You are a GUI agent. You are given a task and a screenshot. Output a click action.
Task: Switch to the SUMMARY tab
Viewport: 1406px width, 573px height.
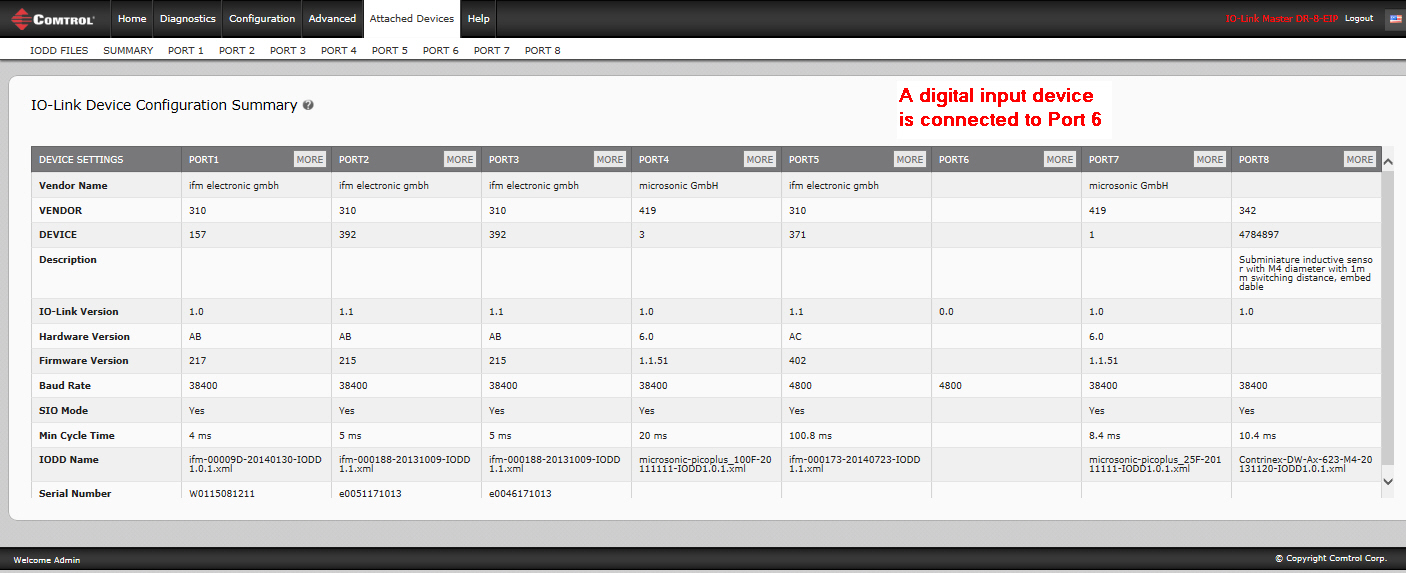(128, 50)
